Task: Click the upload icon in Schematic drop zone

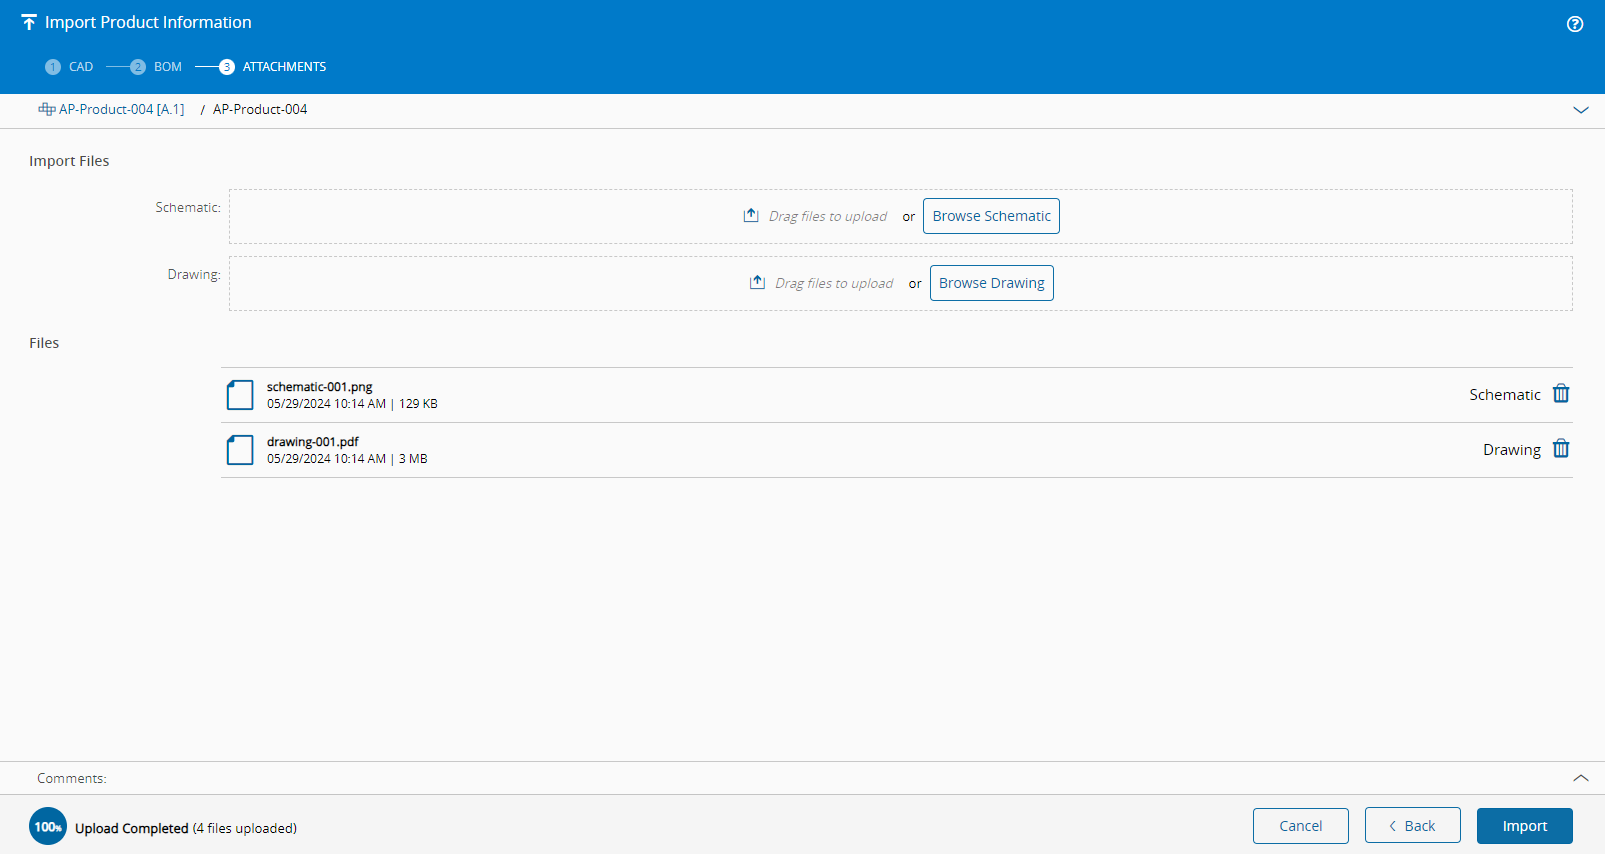Action: click(x=751, y=215)
